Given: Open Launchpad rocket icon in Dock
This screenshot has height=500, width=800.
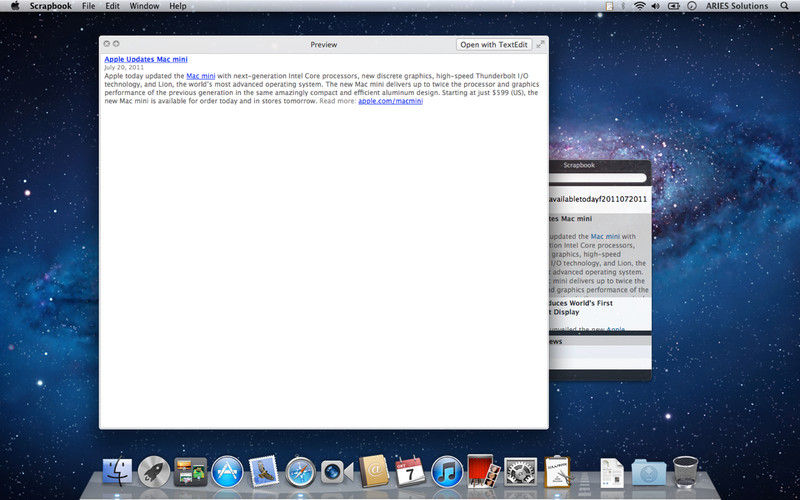Looking at the screenshot, I should (154, 471).
